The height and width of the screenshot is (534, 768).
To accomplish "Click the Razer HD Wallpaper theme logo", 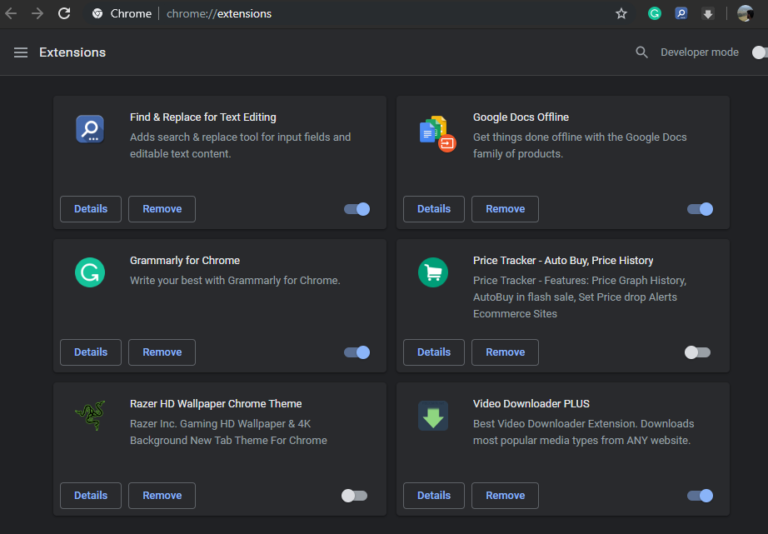I will (x=90, y=415).
